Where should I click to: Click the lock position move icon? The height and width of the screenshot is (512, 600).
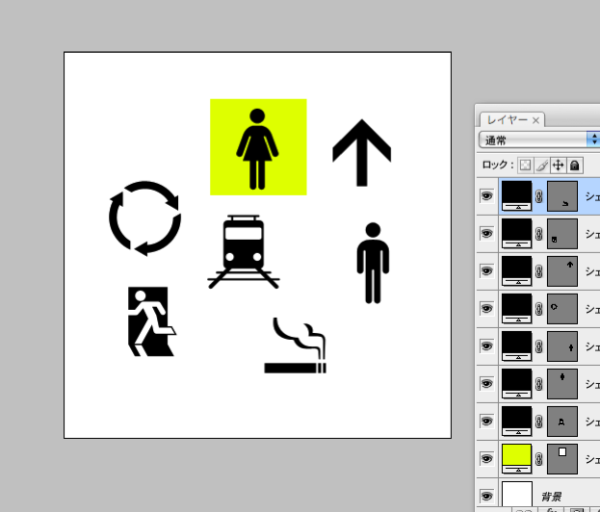pos(559,165)
